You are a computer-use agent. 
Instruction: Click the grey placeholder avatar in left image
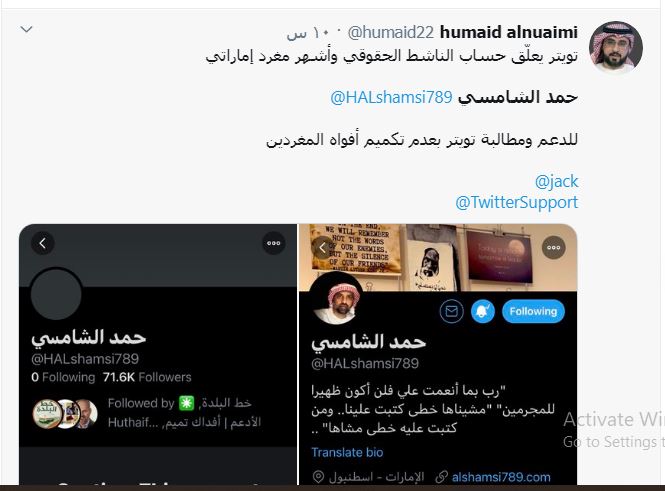(56, 294)
